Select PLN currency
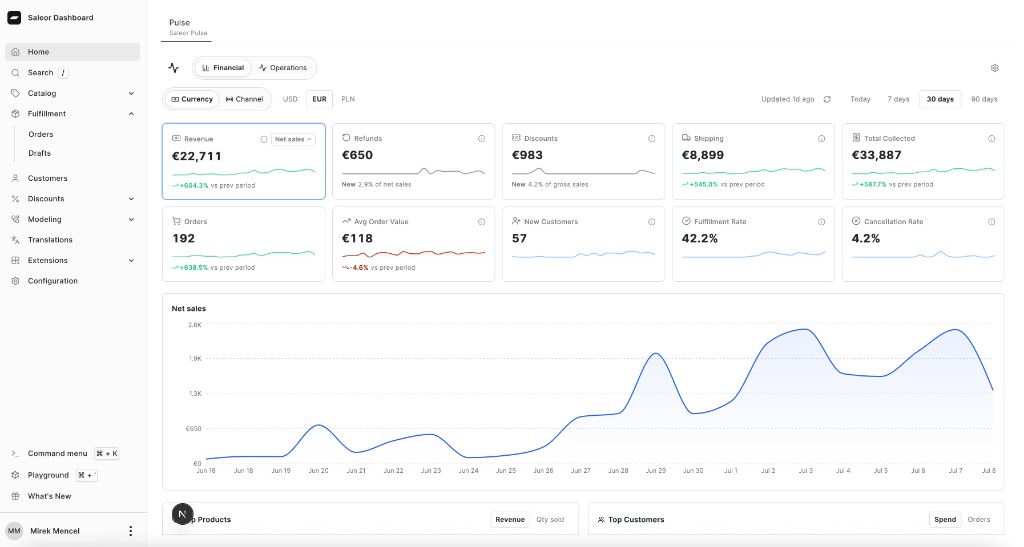 [x=348, y=99]
